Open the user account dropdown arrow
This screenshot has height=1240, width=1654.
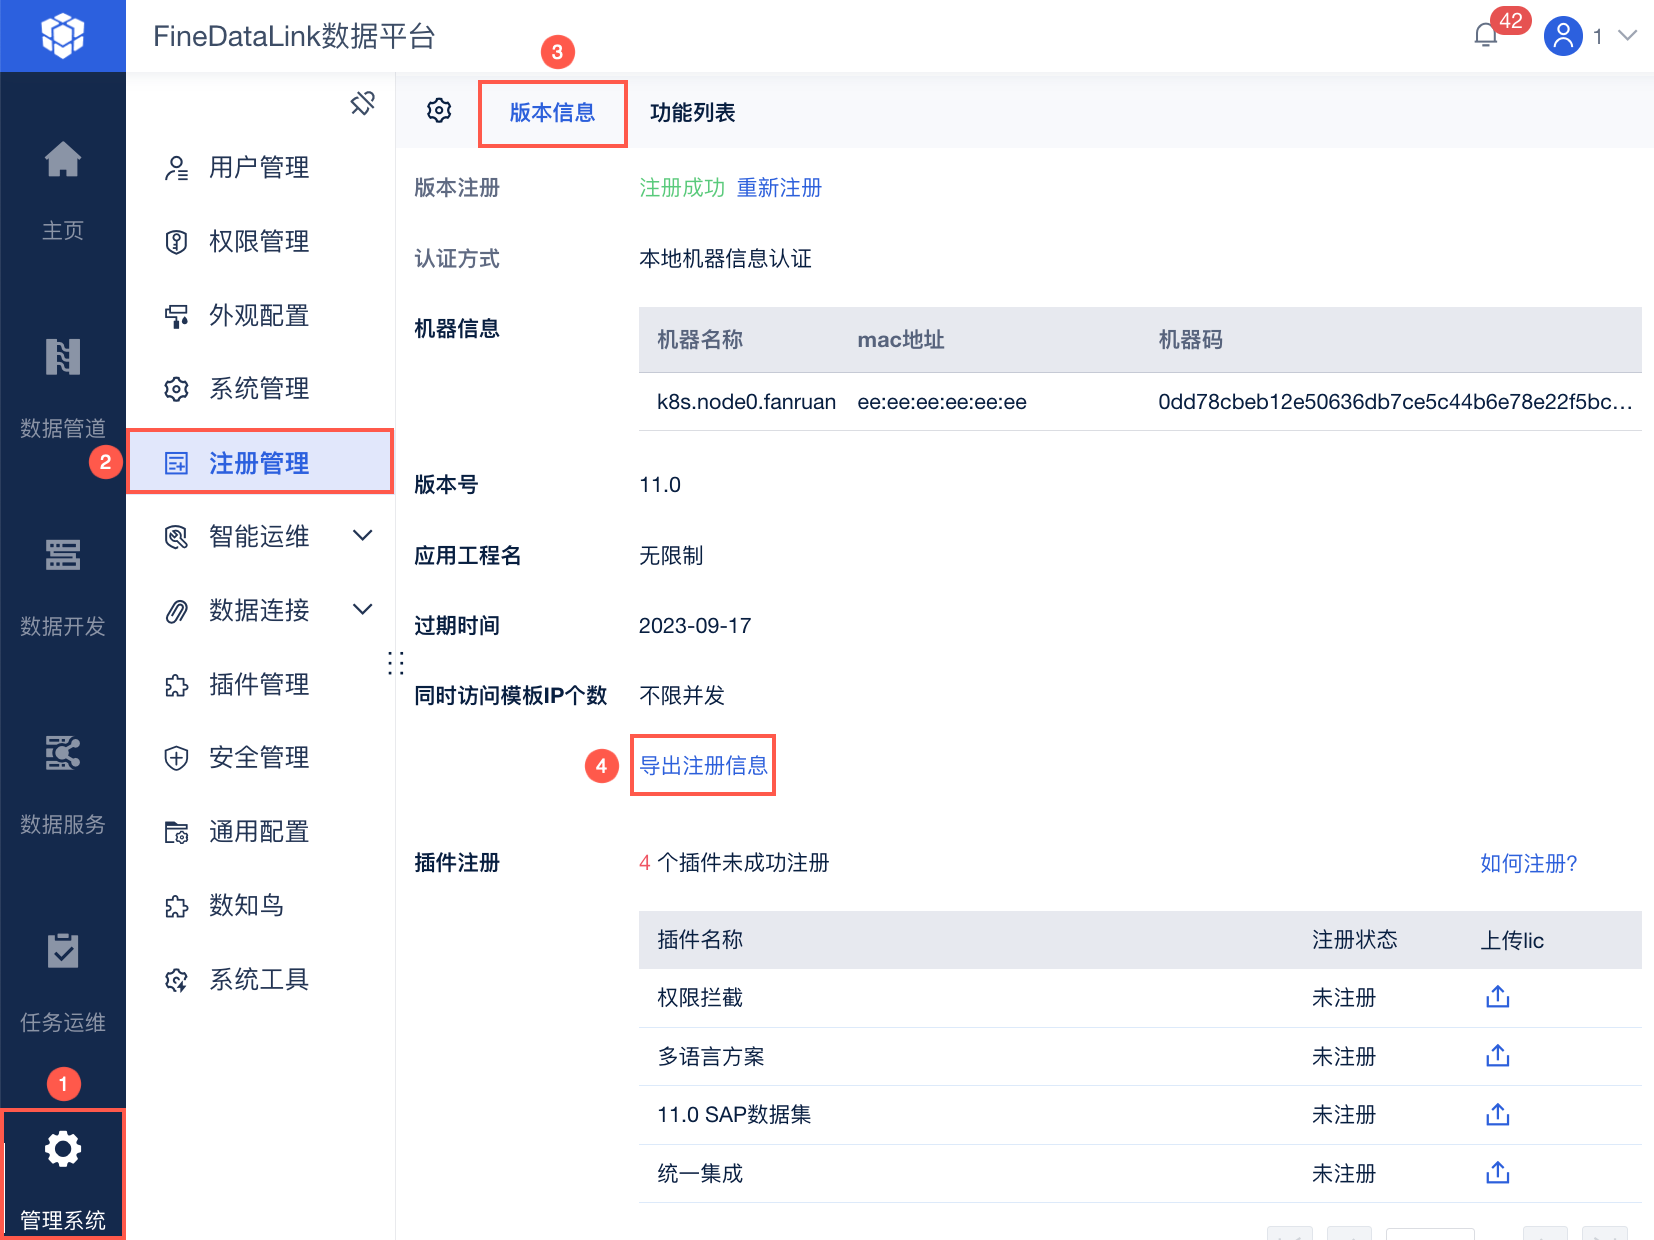pos(1627,36)
